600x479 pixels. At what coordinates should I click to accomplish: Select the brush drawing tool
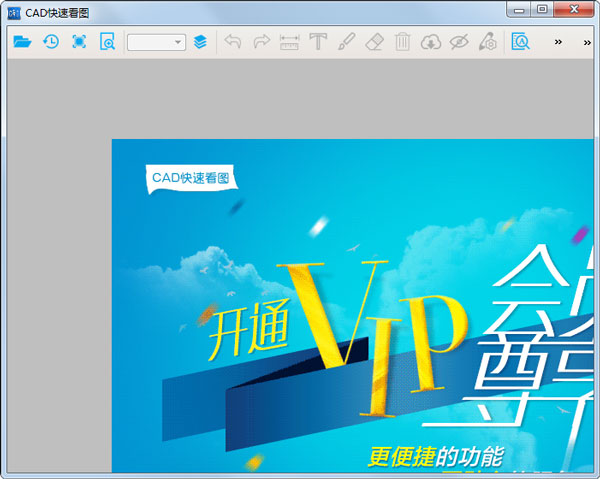[x=346, y=42]
